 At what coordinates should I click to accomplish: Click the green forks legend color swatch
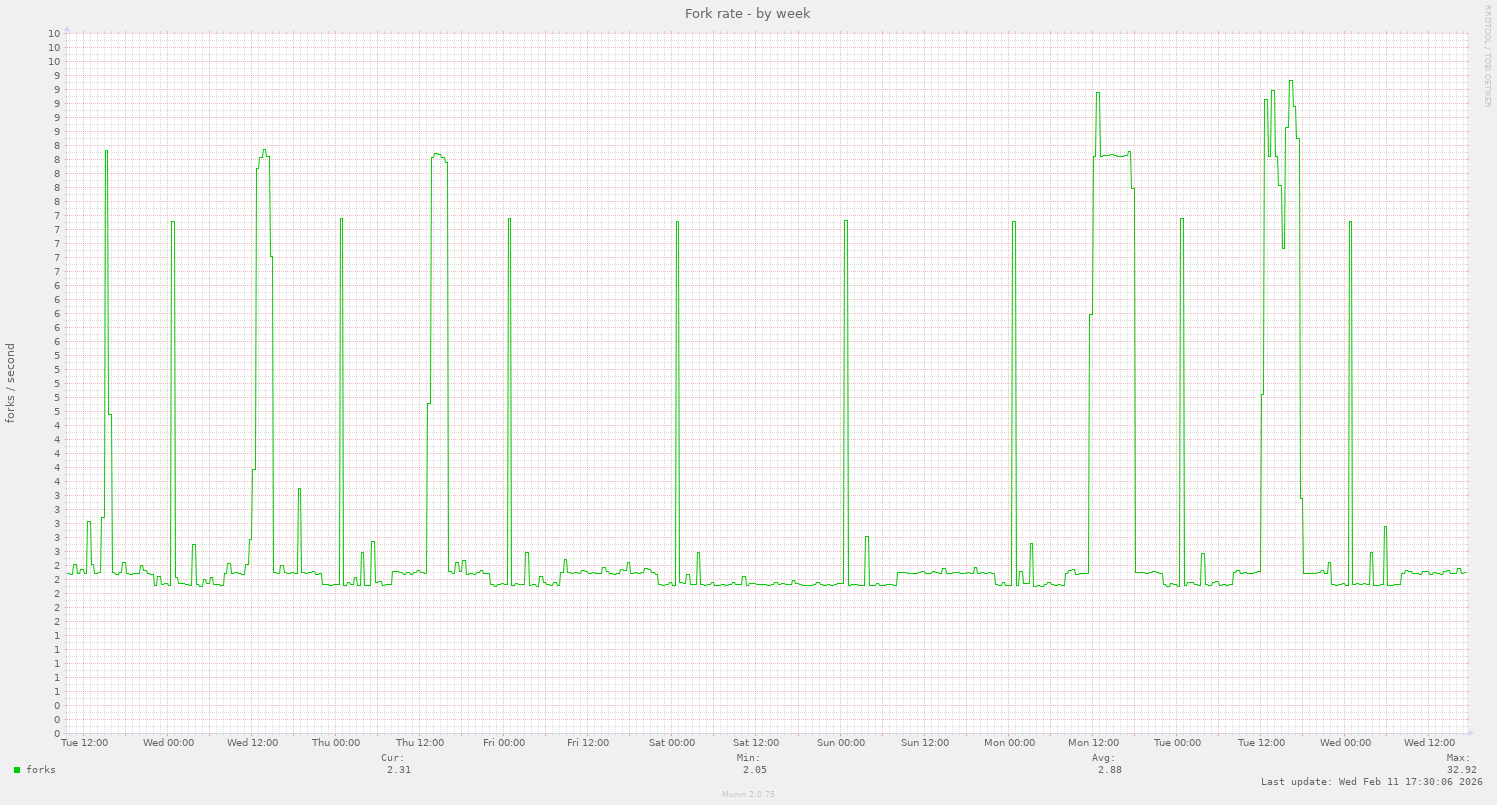(17, 770)
